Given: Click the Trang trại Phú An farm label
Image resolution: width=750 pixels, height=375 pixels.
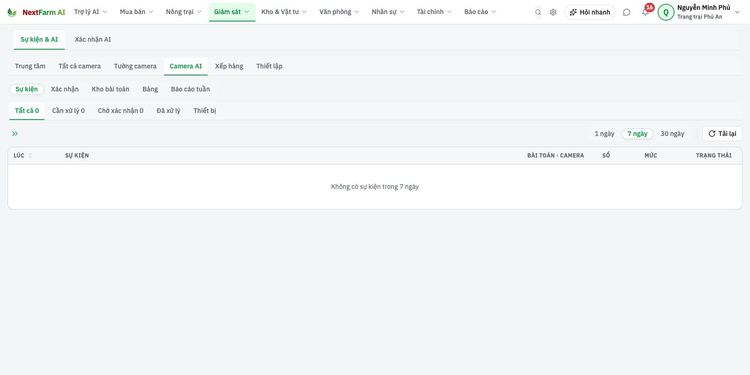Looking at the screenshot, I should [699, 17].
